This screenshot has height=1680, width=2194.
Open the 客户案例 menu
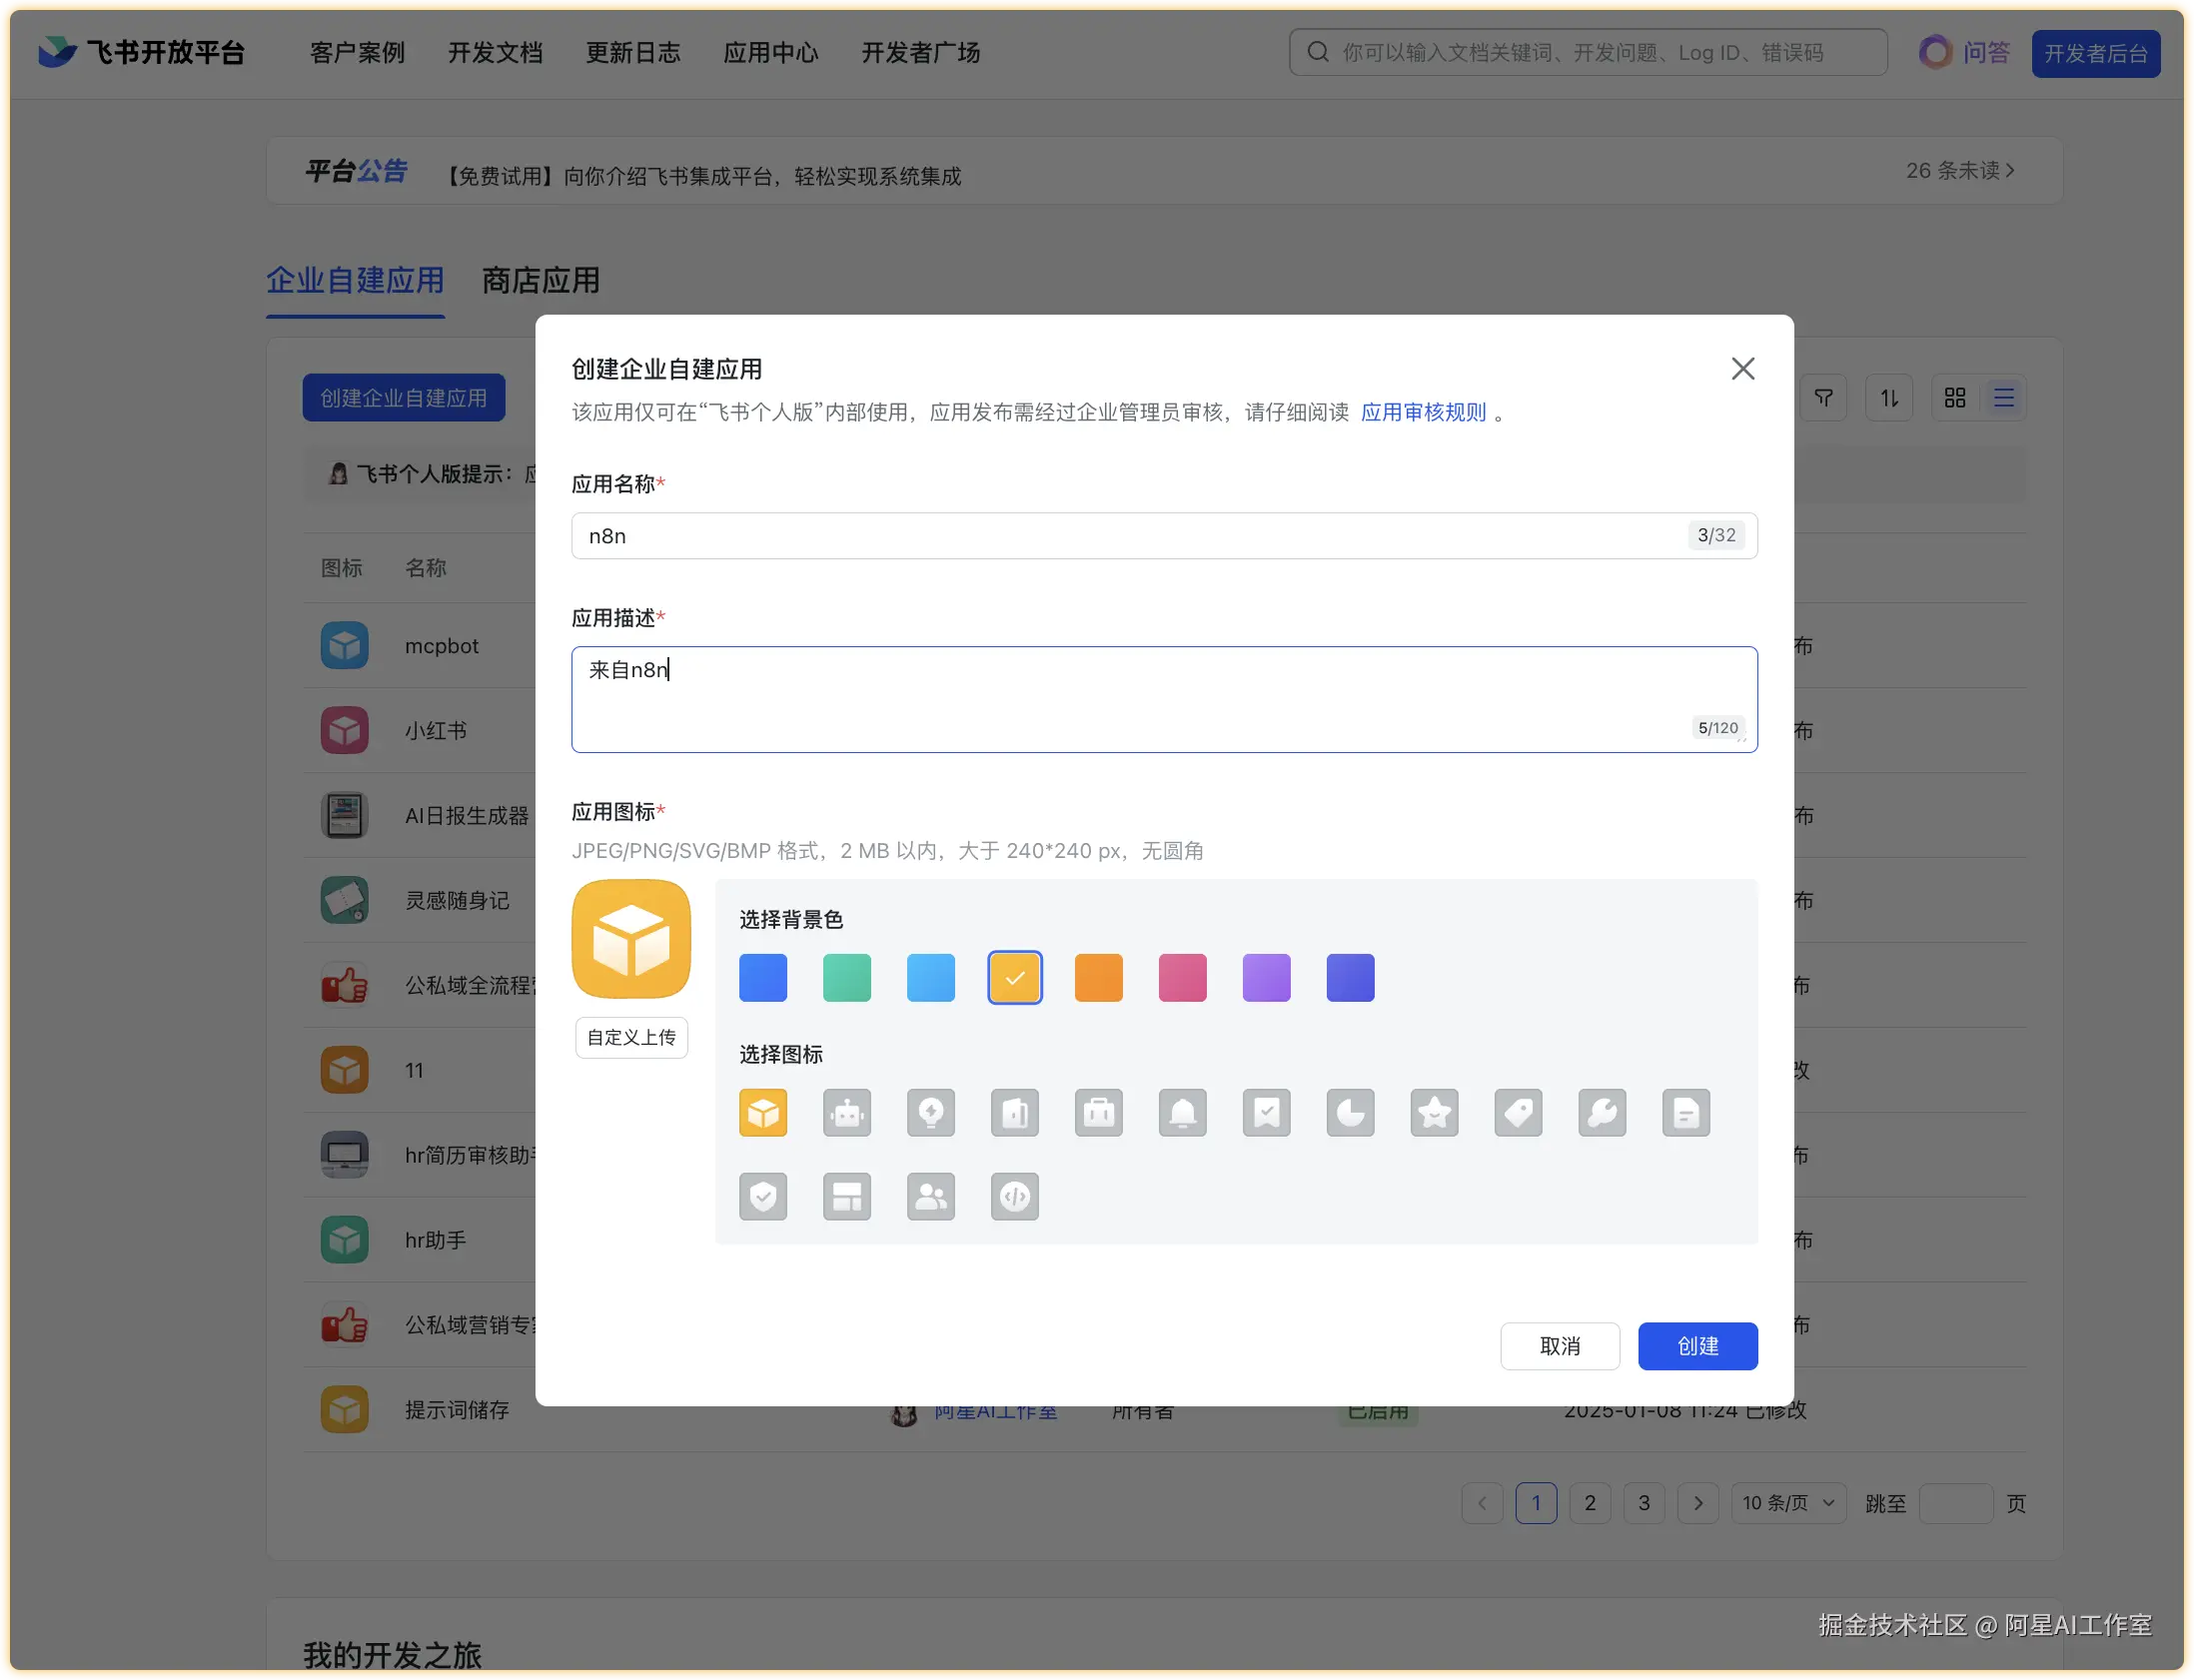click(357, 52)
